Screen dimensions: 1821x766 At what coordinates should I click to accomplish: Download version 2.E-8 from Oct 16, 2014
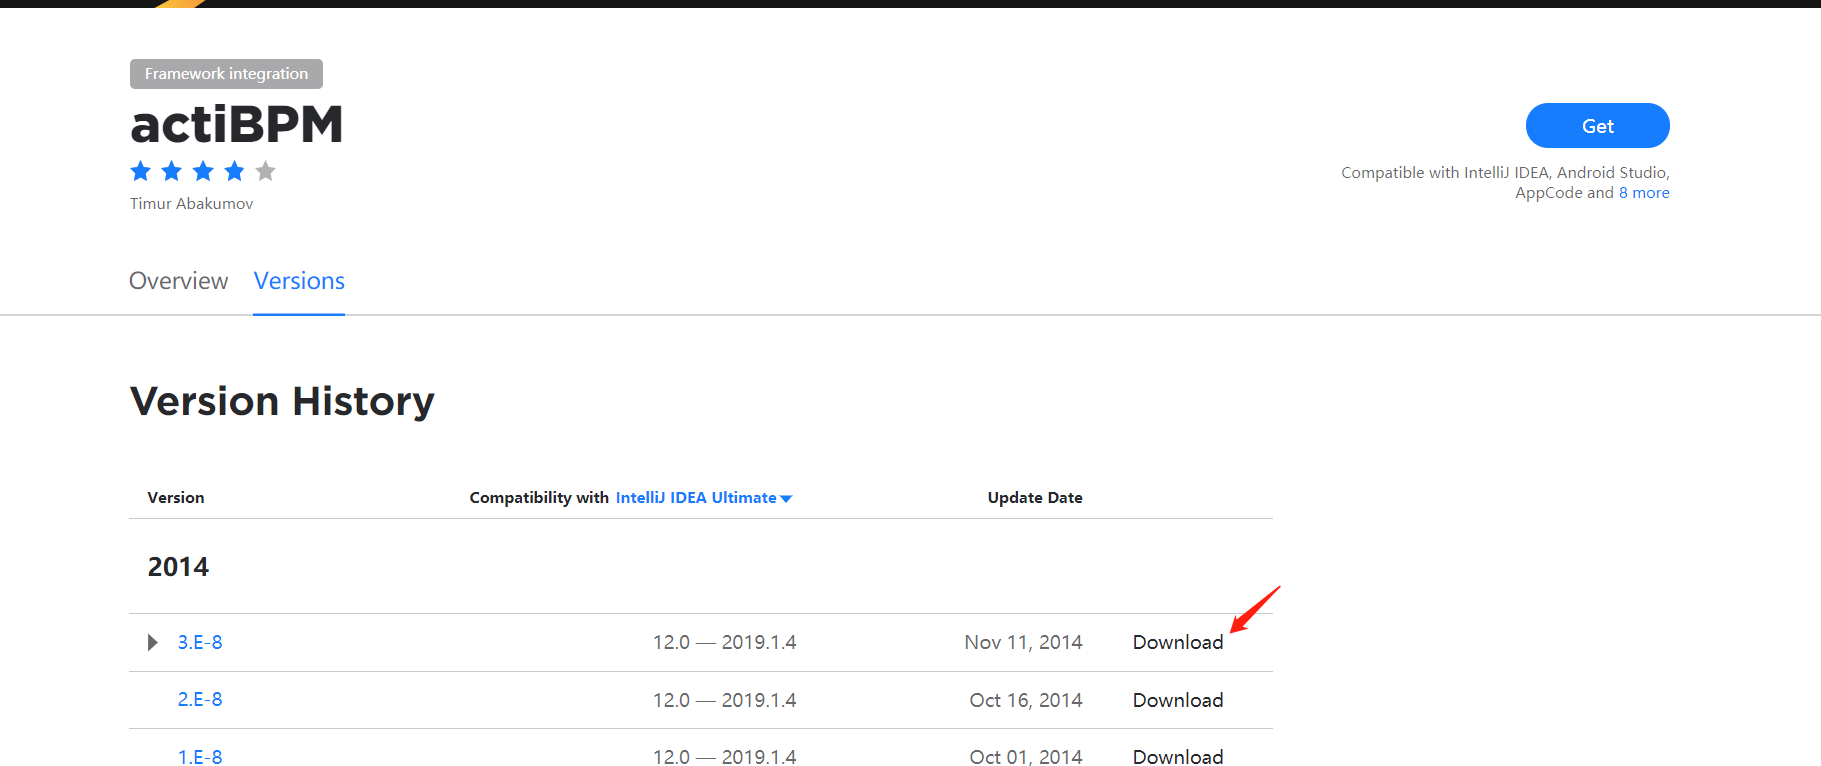1178,700
